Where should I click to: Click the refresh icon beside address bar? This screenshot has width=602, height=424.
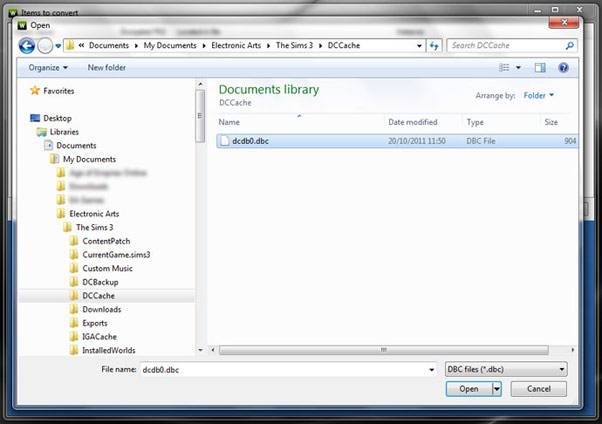click(x=434, y=46)
